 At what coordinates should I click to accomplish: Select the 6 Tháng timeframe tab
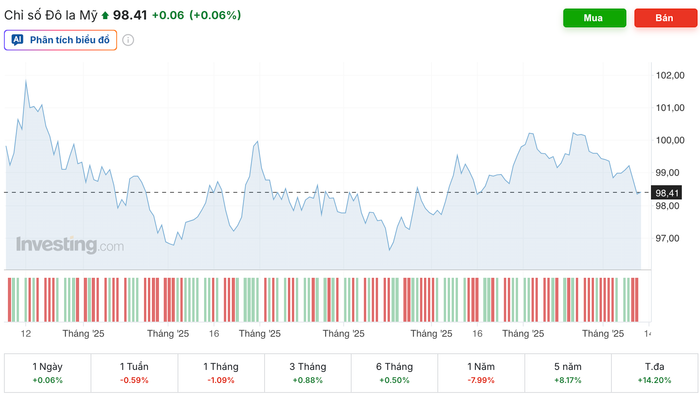[394, 373]
